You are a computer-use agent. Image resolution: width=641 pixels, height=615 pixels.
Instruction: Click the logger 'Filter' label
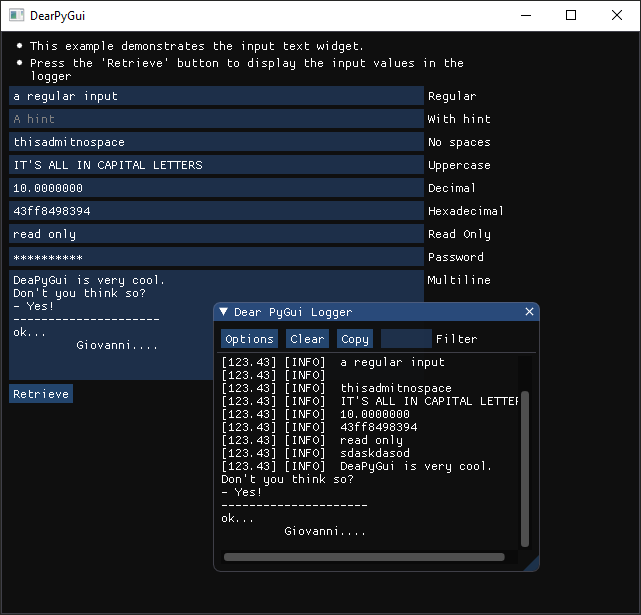[457, 339]
